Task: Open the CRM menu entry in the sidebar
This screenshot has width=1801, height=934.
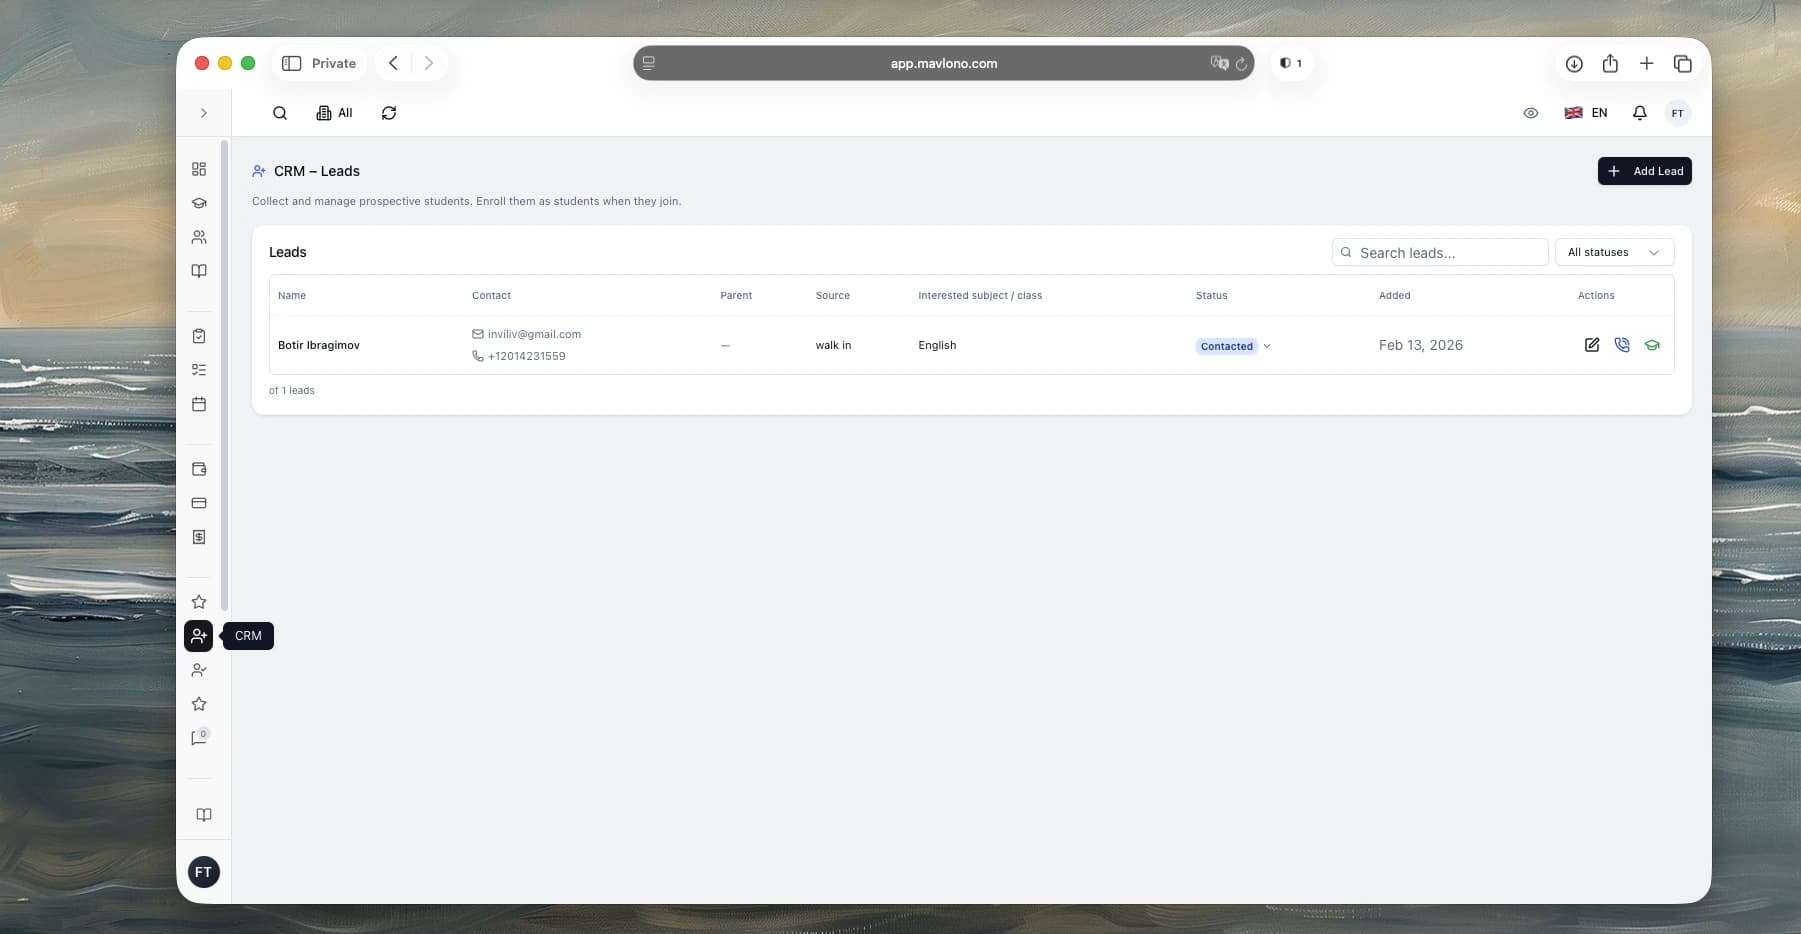Action: (199, 636)
